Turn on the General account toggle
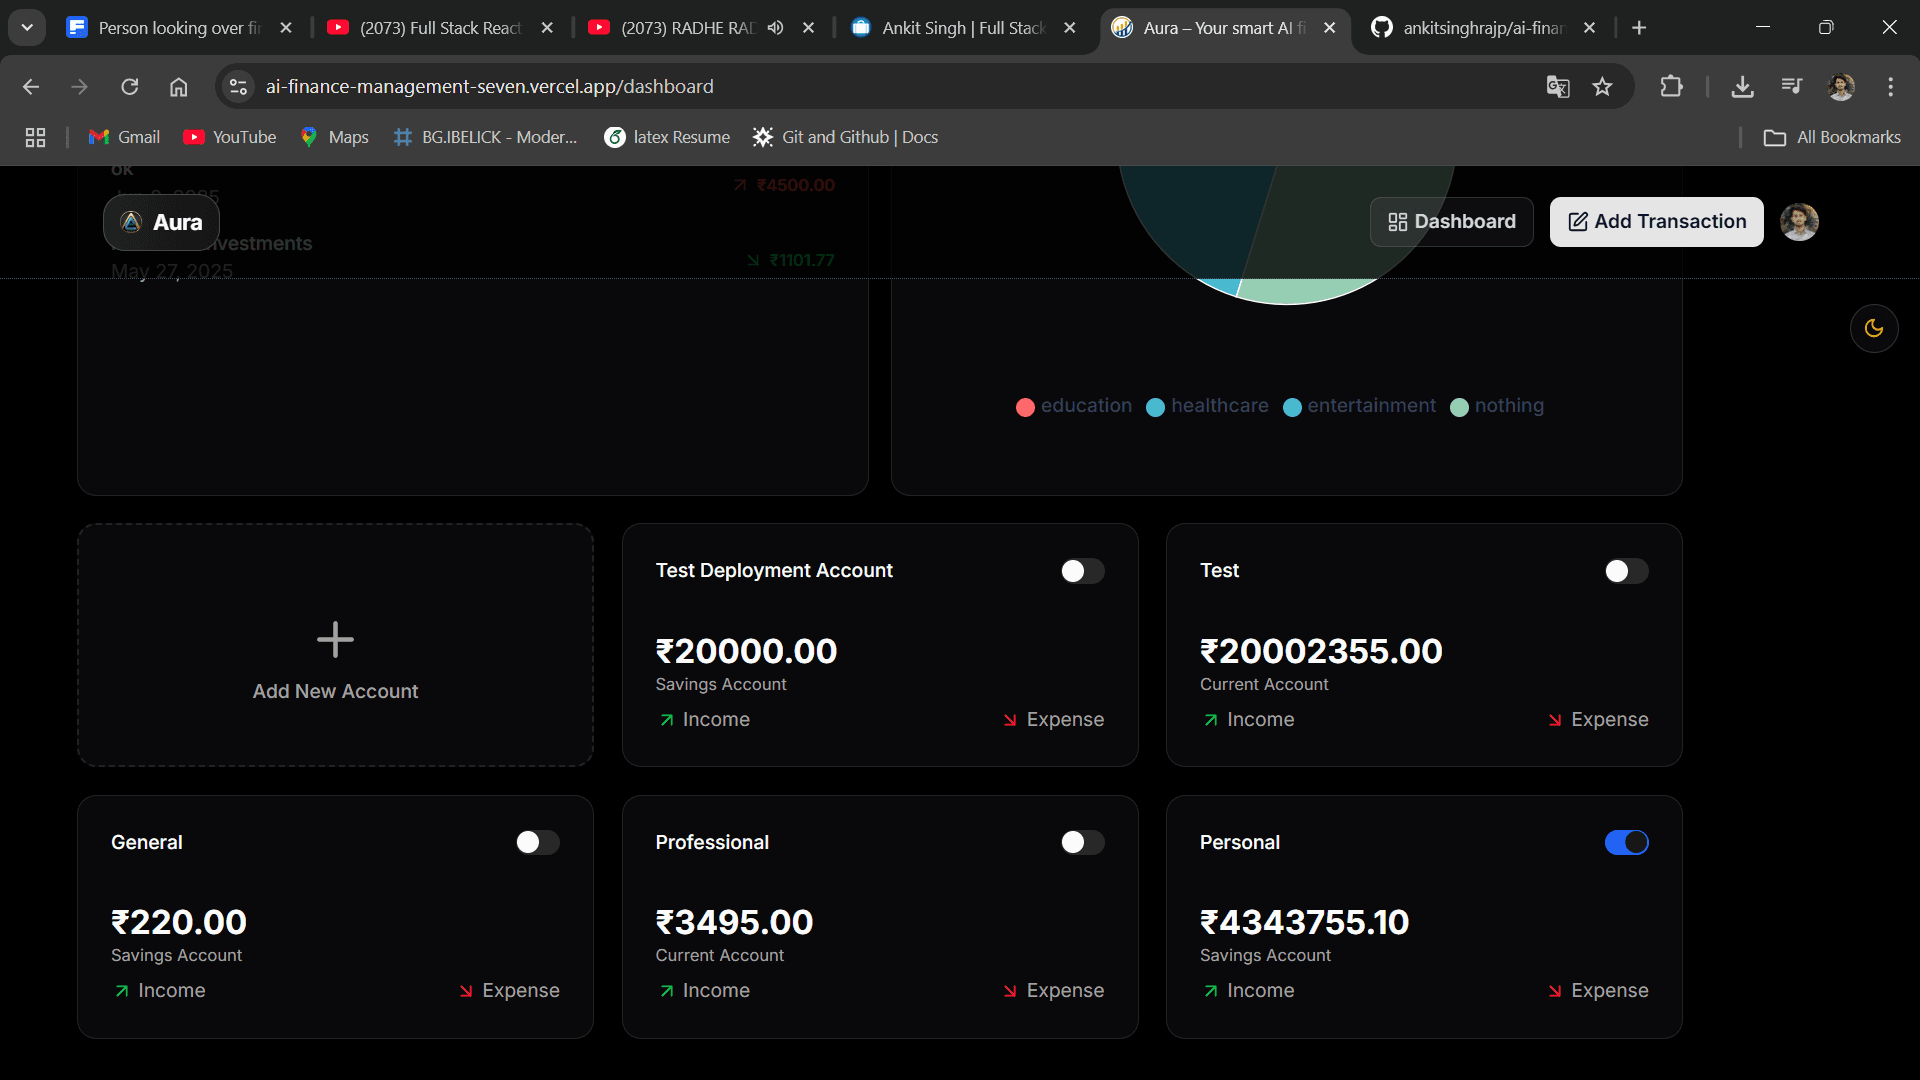This screenshot has width=1920, height=1080. [537, 843]
